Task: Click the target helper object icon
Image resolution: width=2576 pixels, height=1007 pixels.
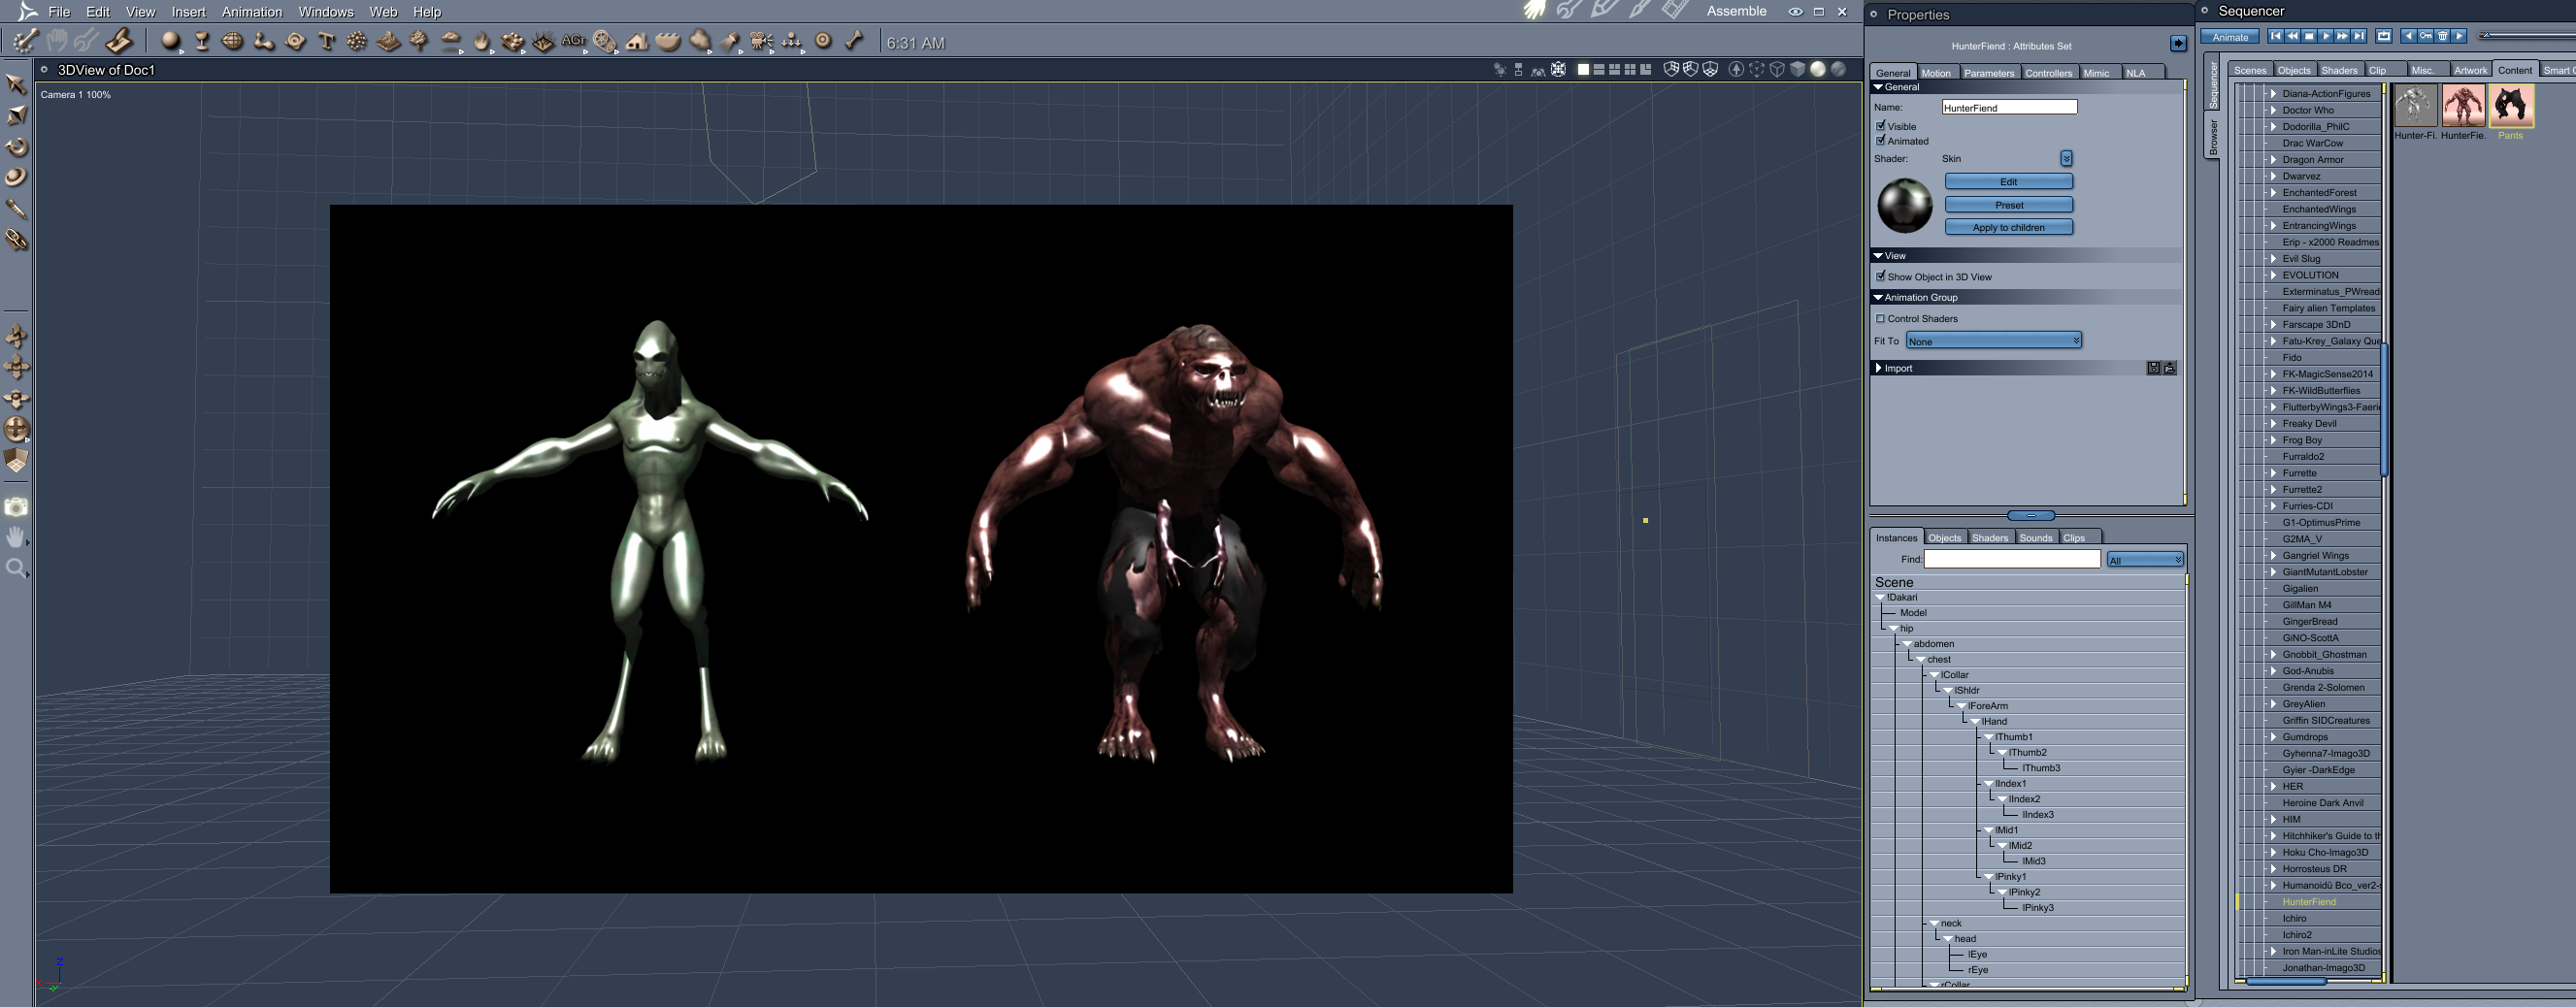Action: 823,41
